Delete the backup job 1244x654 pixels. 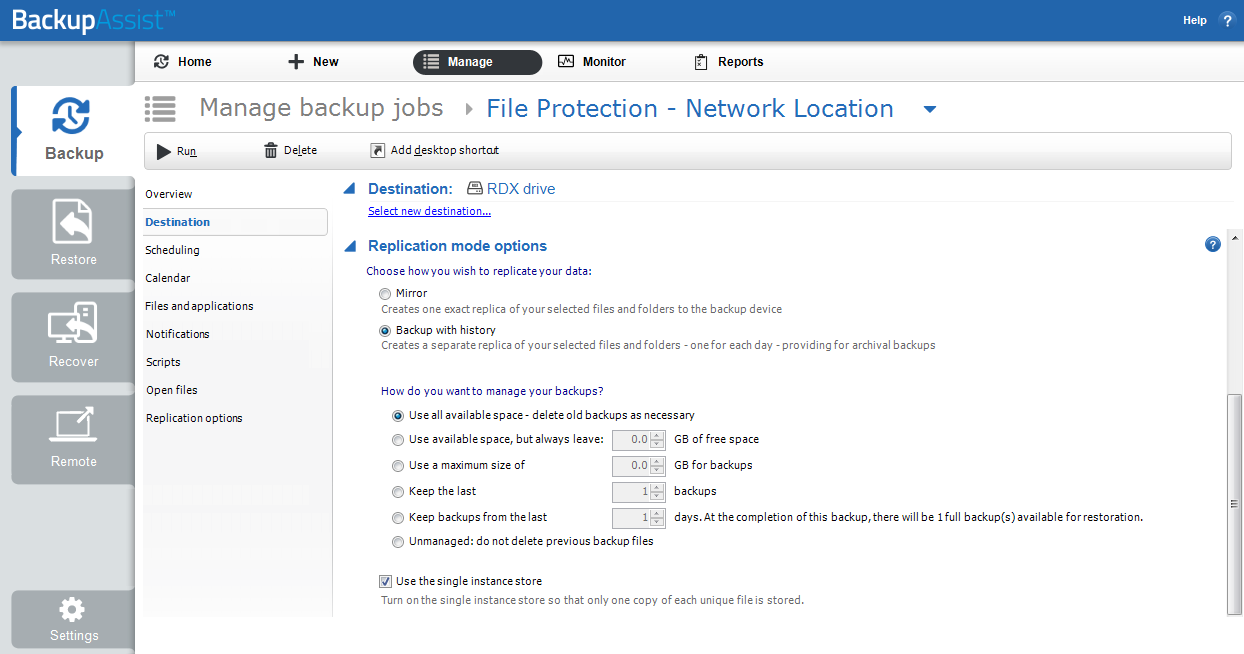tap(290, 151)
